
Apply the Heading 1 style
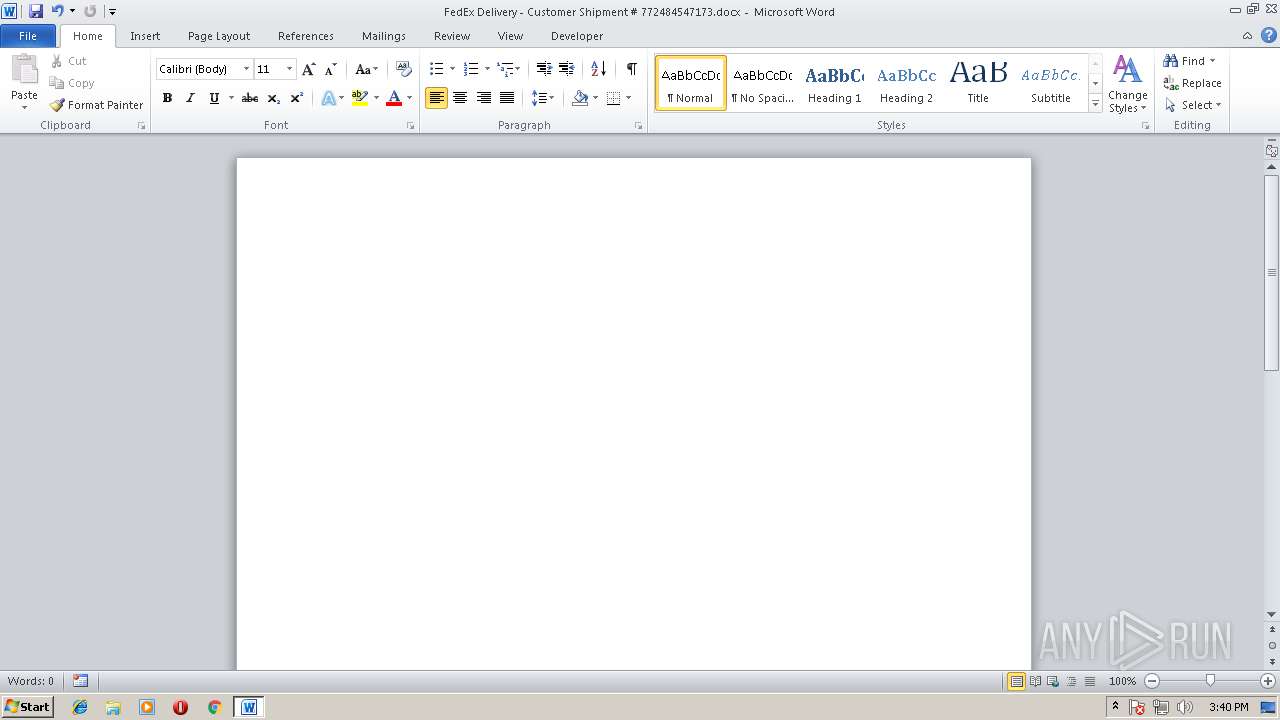[834, 83]
